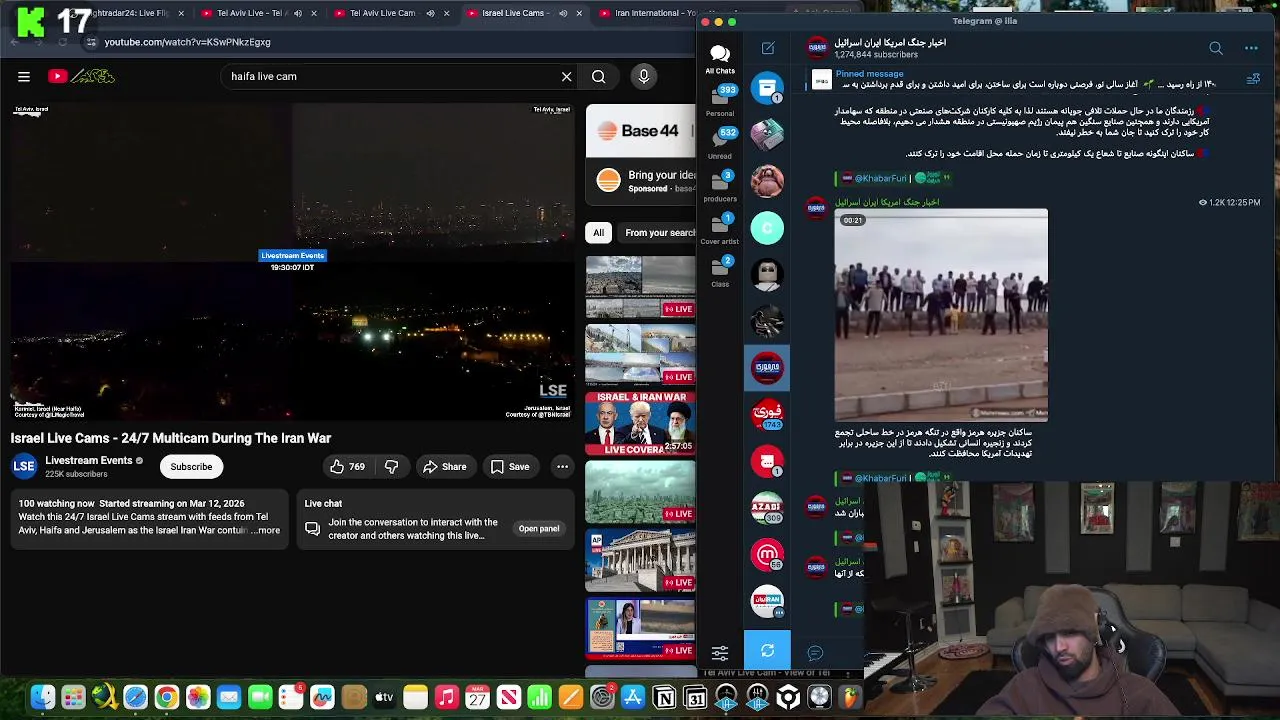Dislike the Israel Live Cams video
1280x720 pixels.
(x=392, y=466)
